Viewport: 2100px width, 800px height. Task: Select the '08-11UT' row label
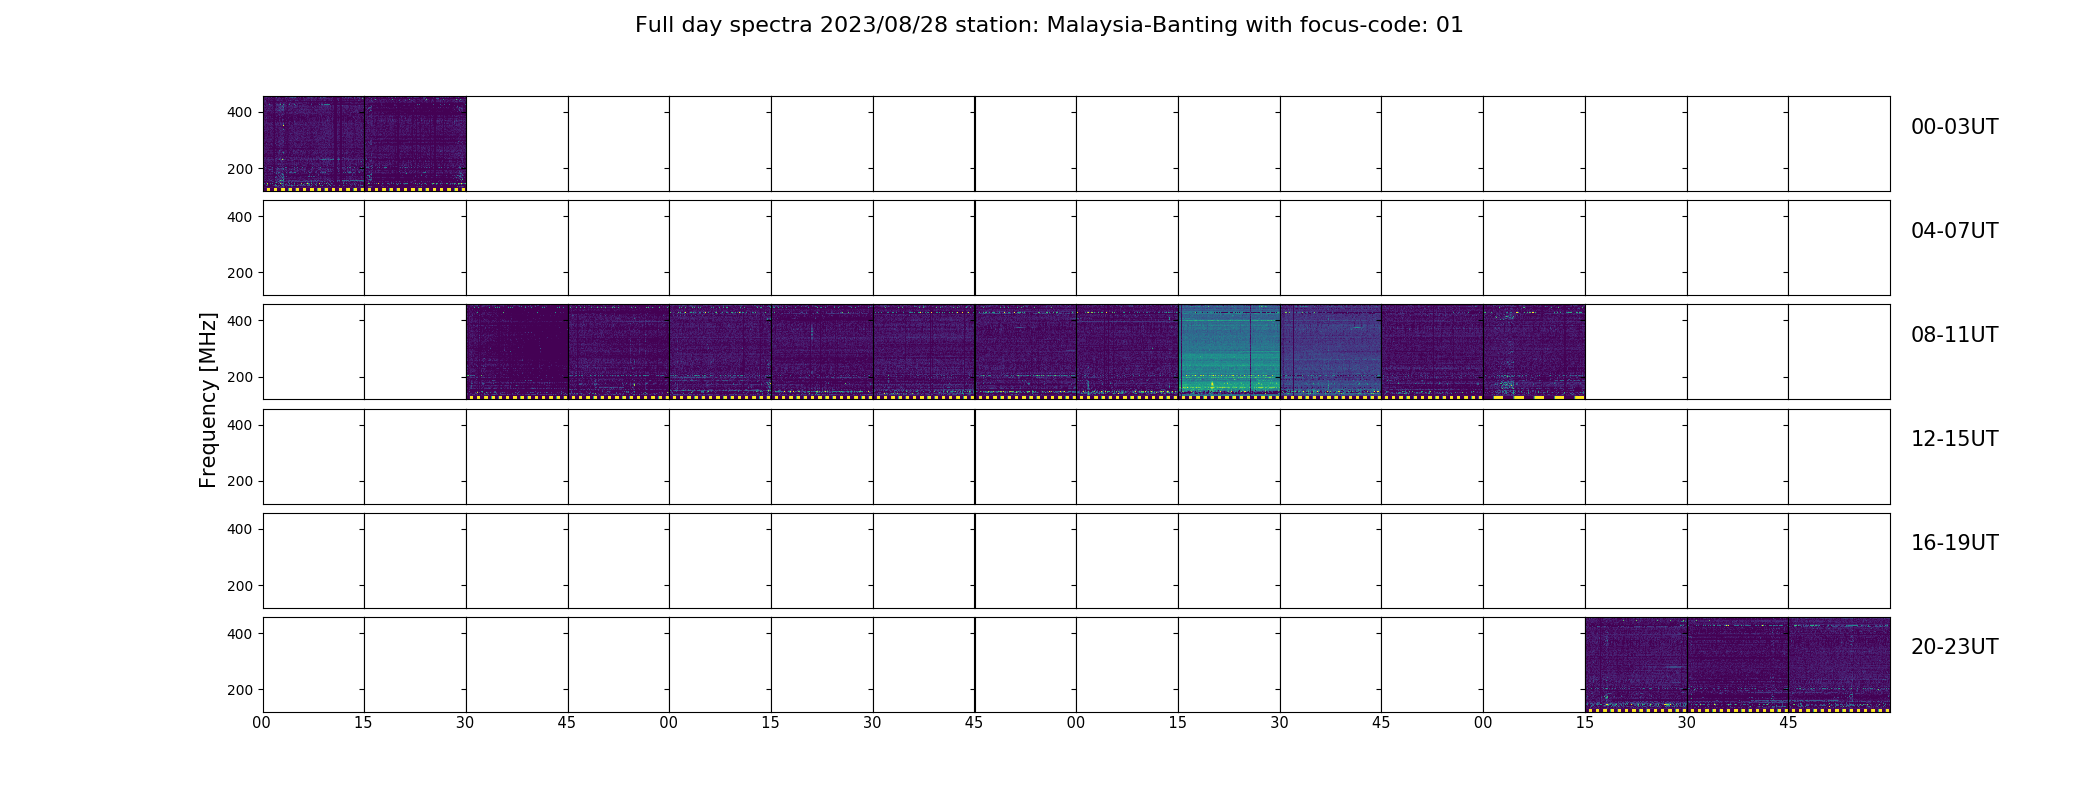[1954, 335]
